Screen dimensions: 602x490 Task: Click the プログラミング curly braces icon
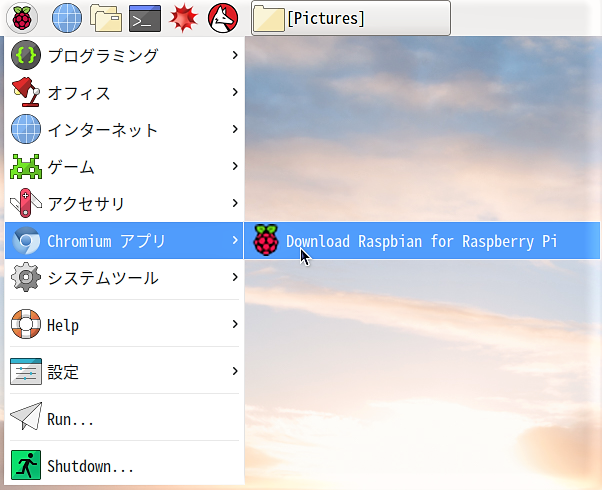pos(26,55)
